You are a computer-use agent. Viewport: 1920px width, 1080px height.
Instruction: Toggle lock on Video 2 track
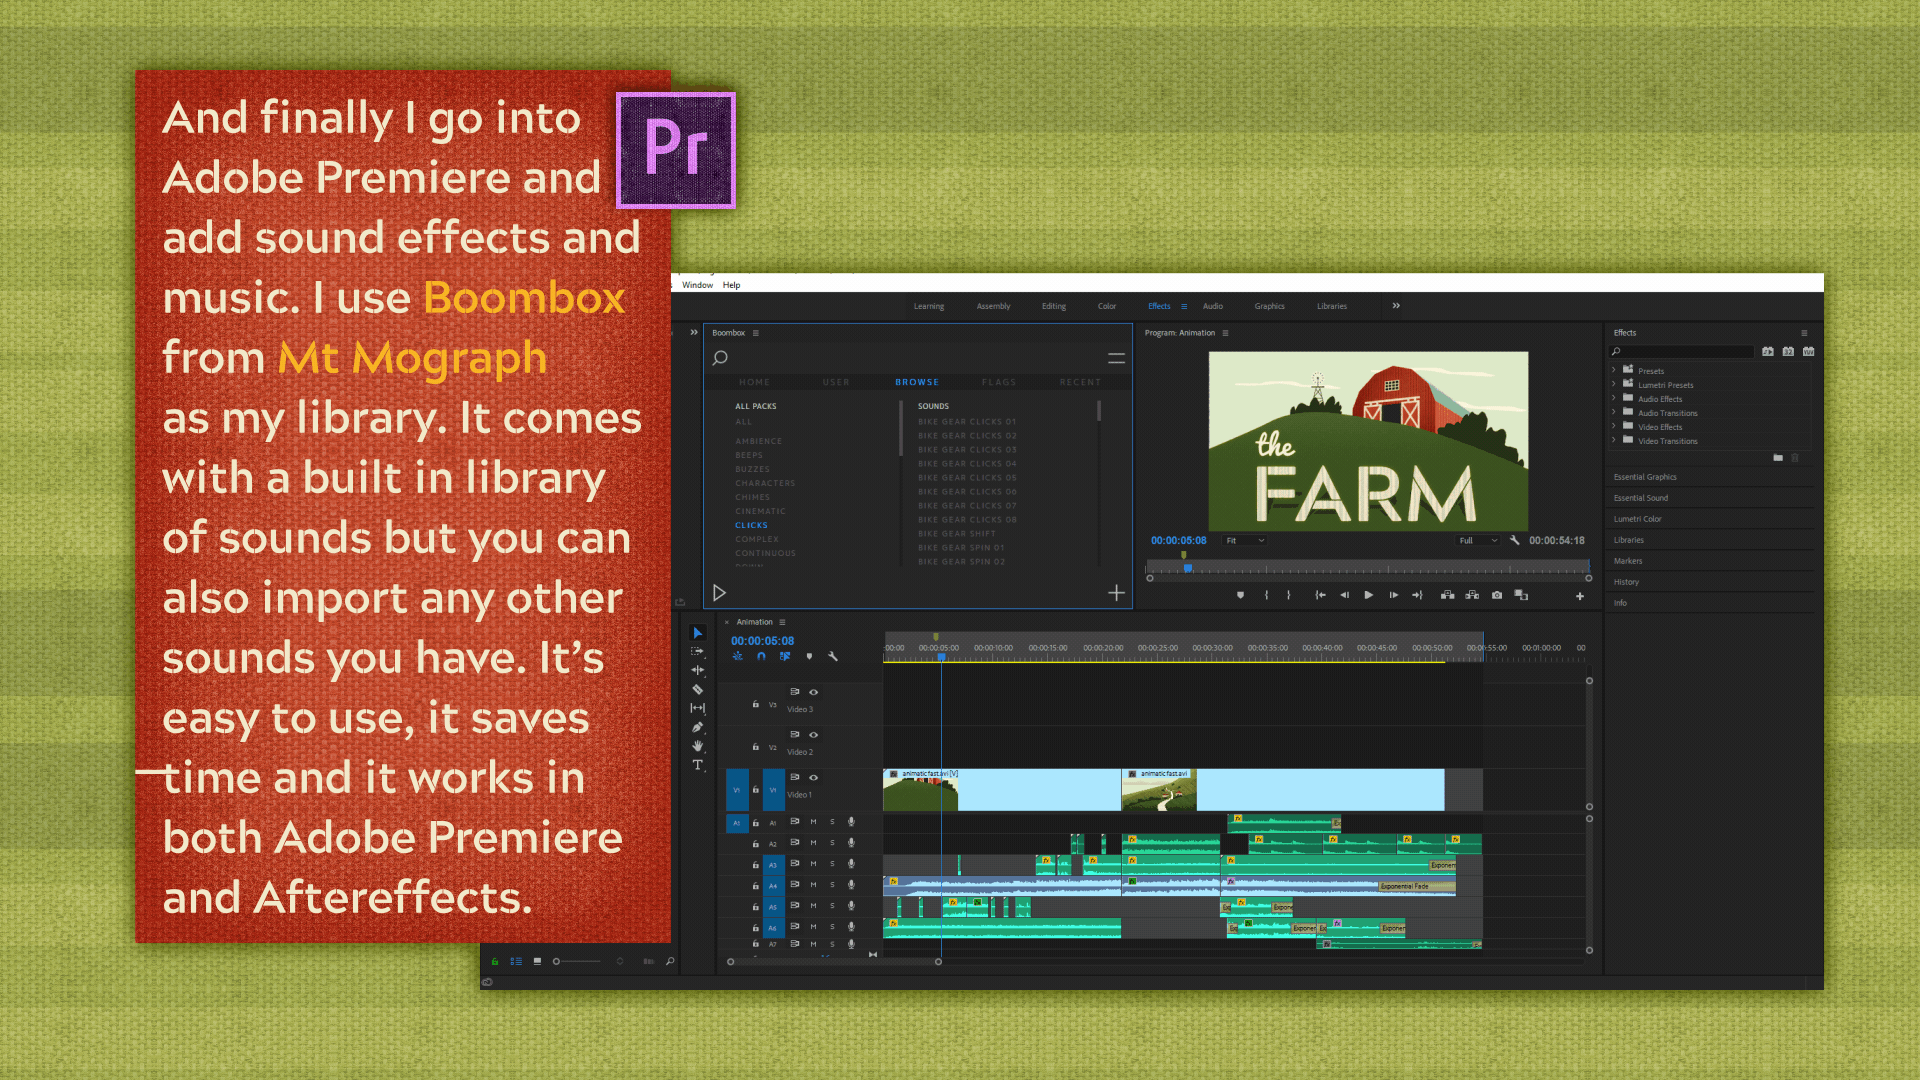(756, 747)
